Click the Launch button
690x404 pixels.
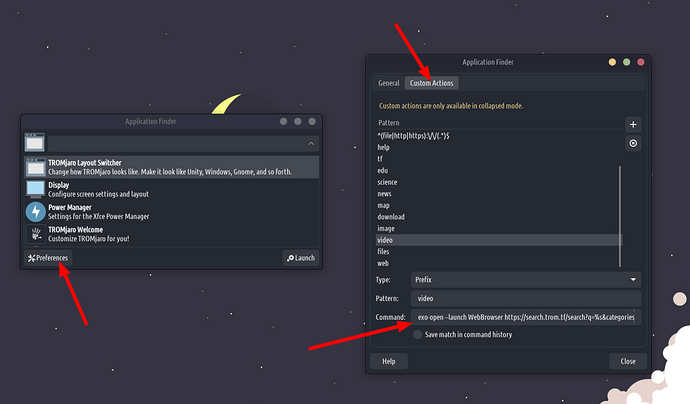pyautogui.click(x=301, y=258)
